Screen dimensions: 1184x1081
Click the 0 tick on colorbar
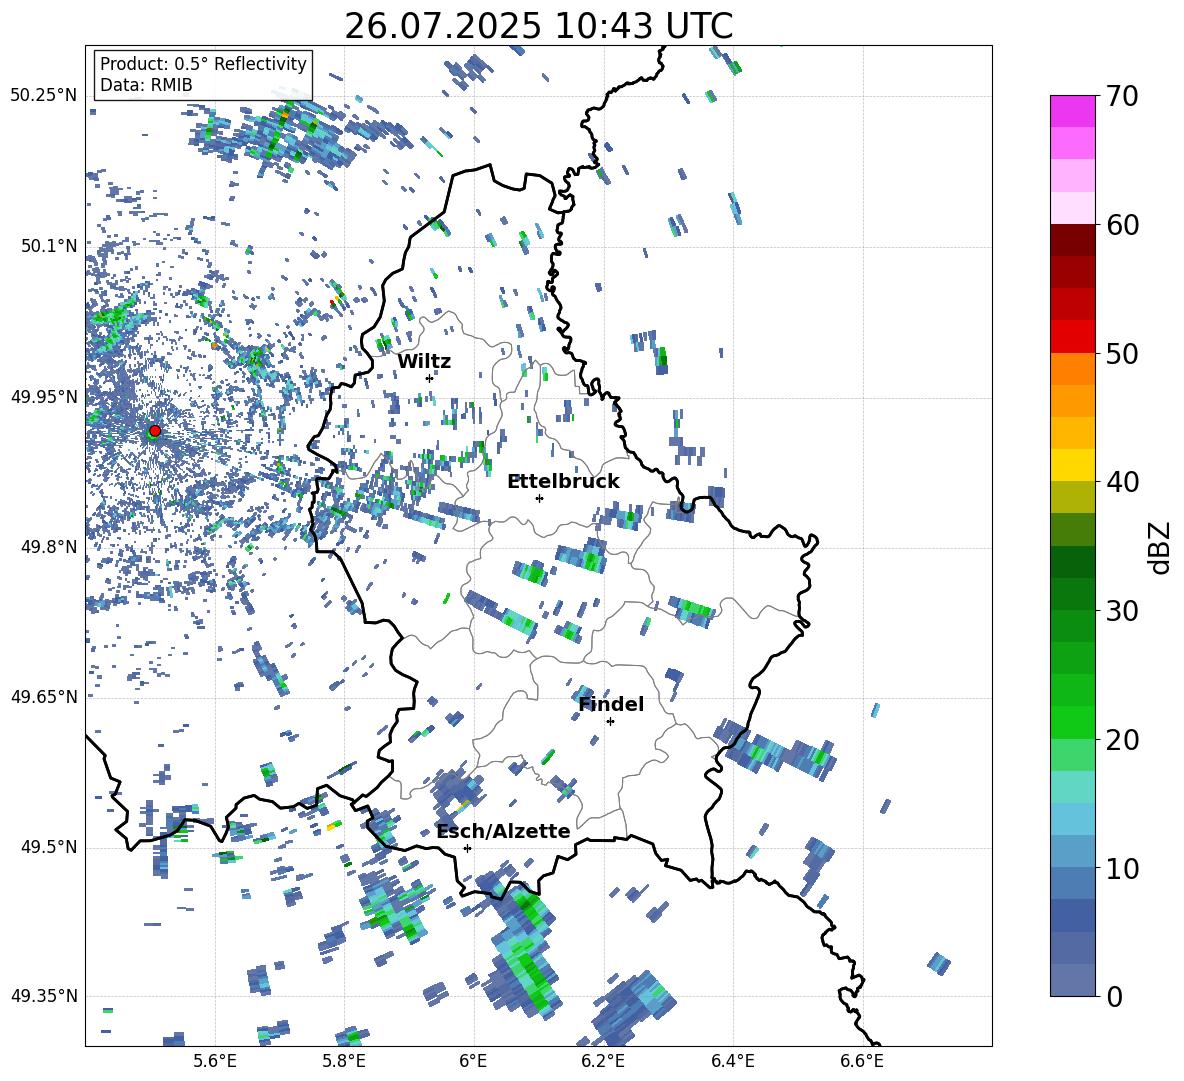click(x=1114, y=996)
